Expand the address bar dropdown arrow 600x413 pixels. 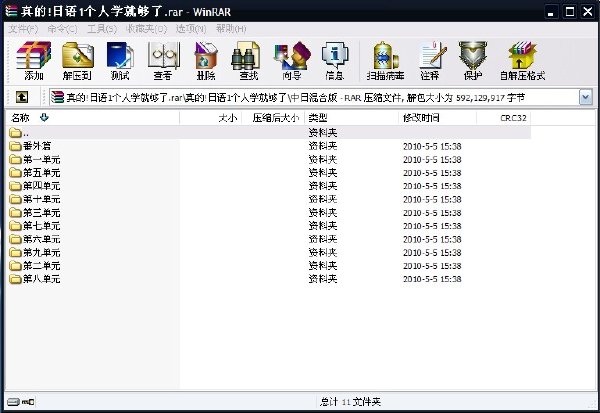click(585, 98)
